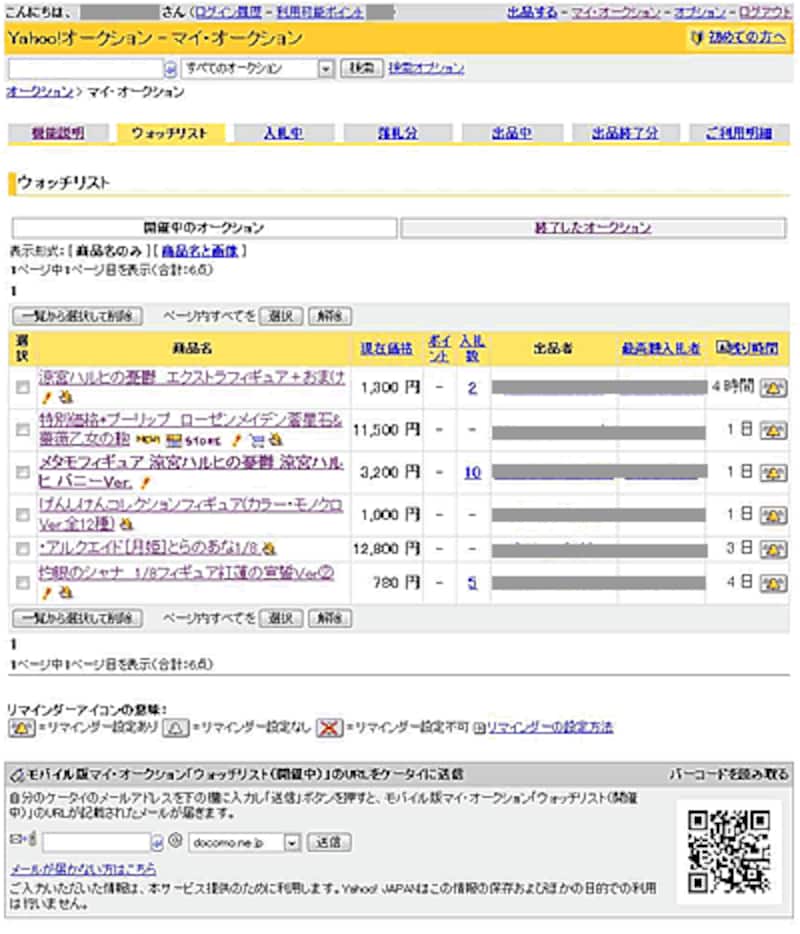The width and height of the screenshot is (800, 934).
Task: Switch to the 出品中 tab
Action: tap(512, 133)
